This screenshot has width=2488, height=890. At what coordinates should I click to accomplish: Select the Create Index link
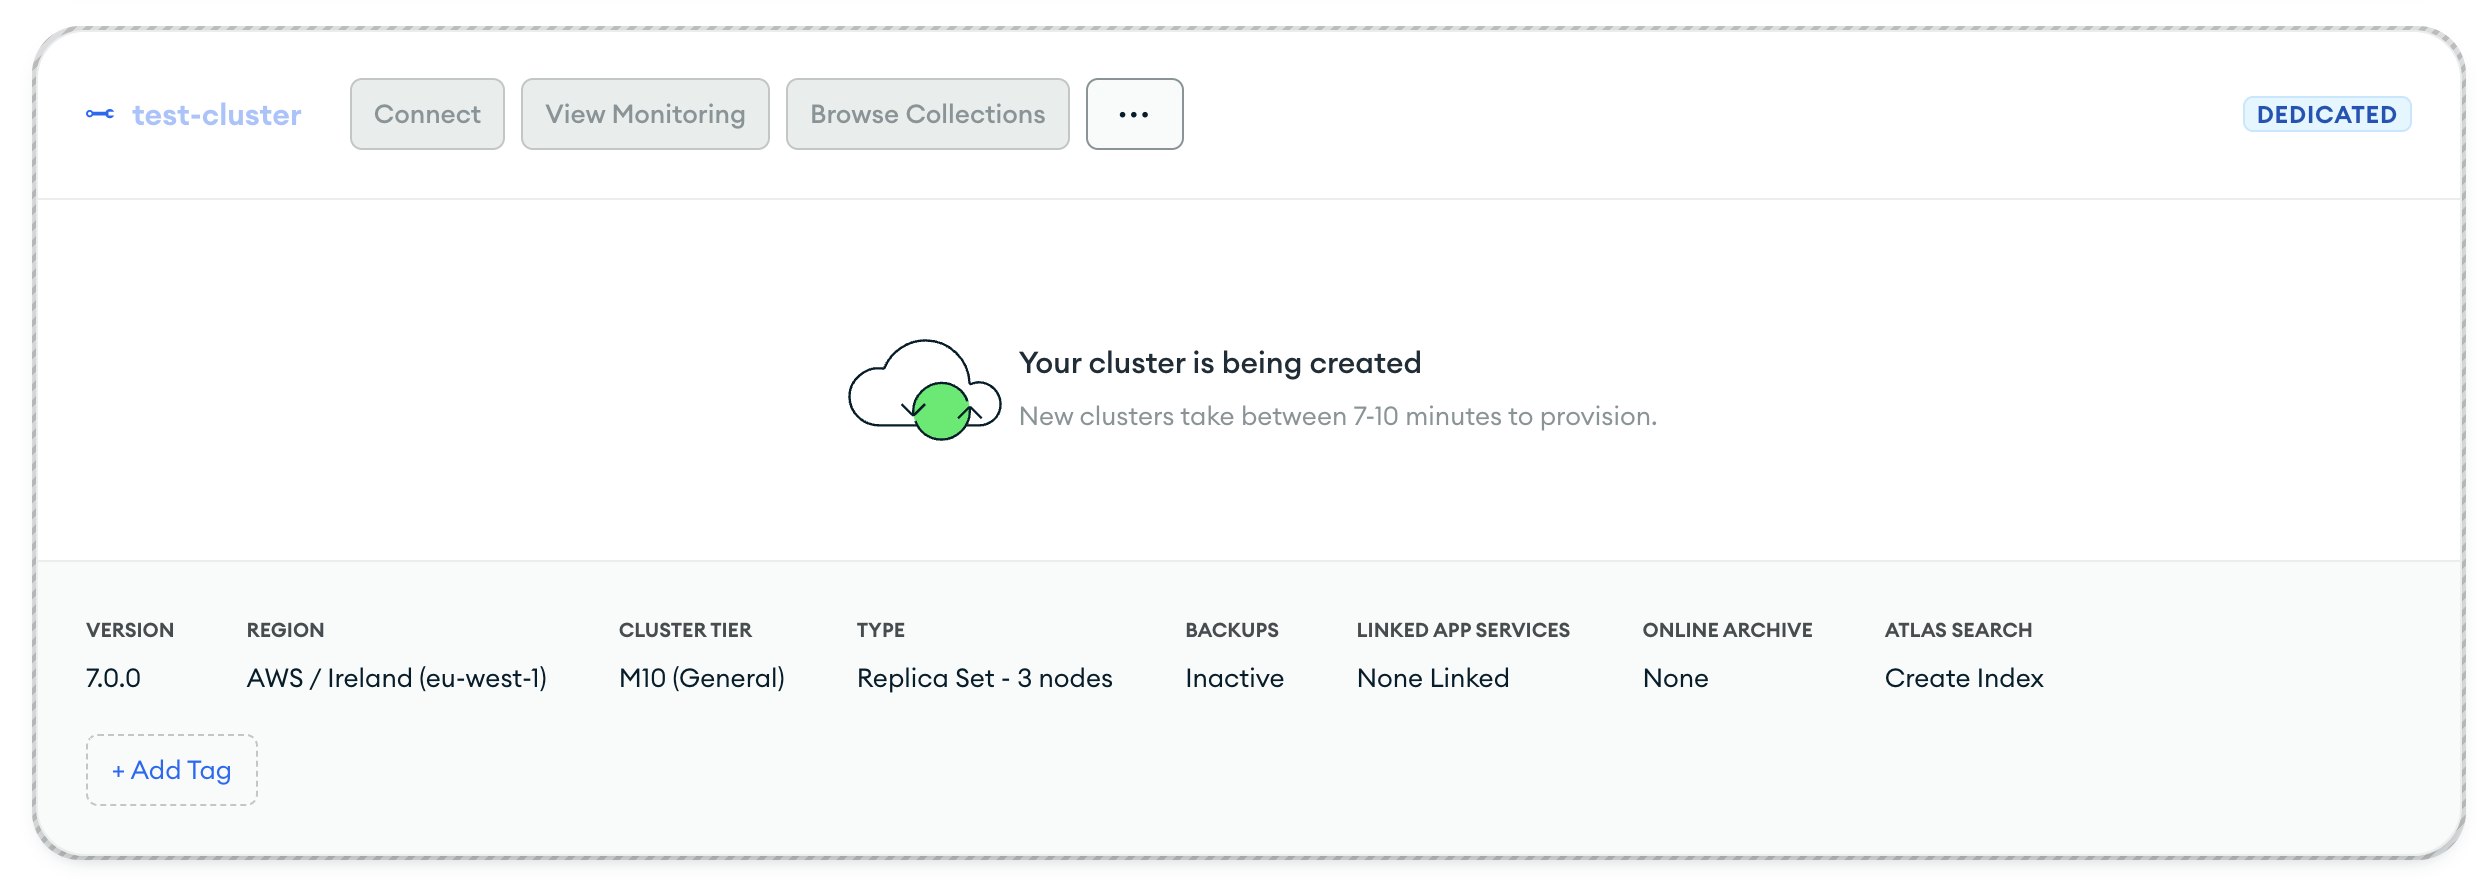[1963, 678]
